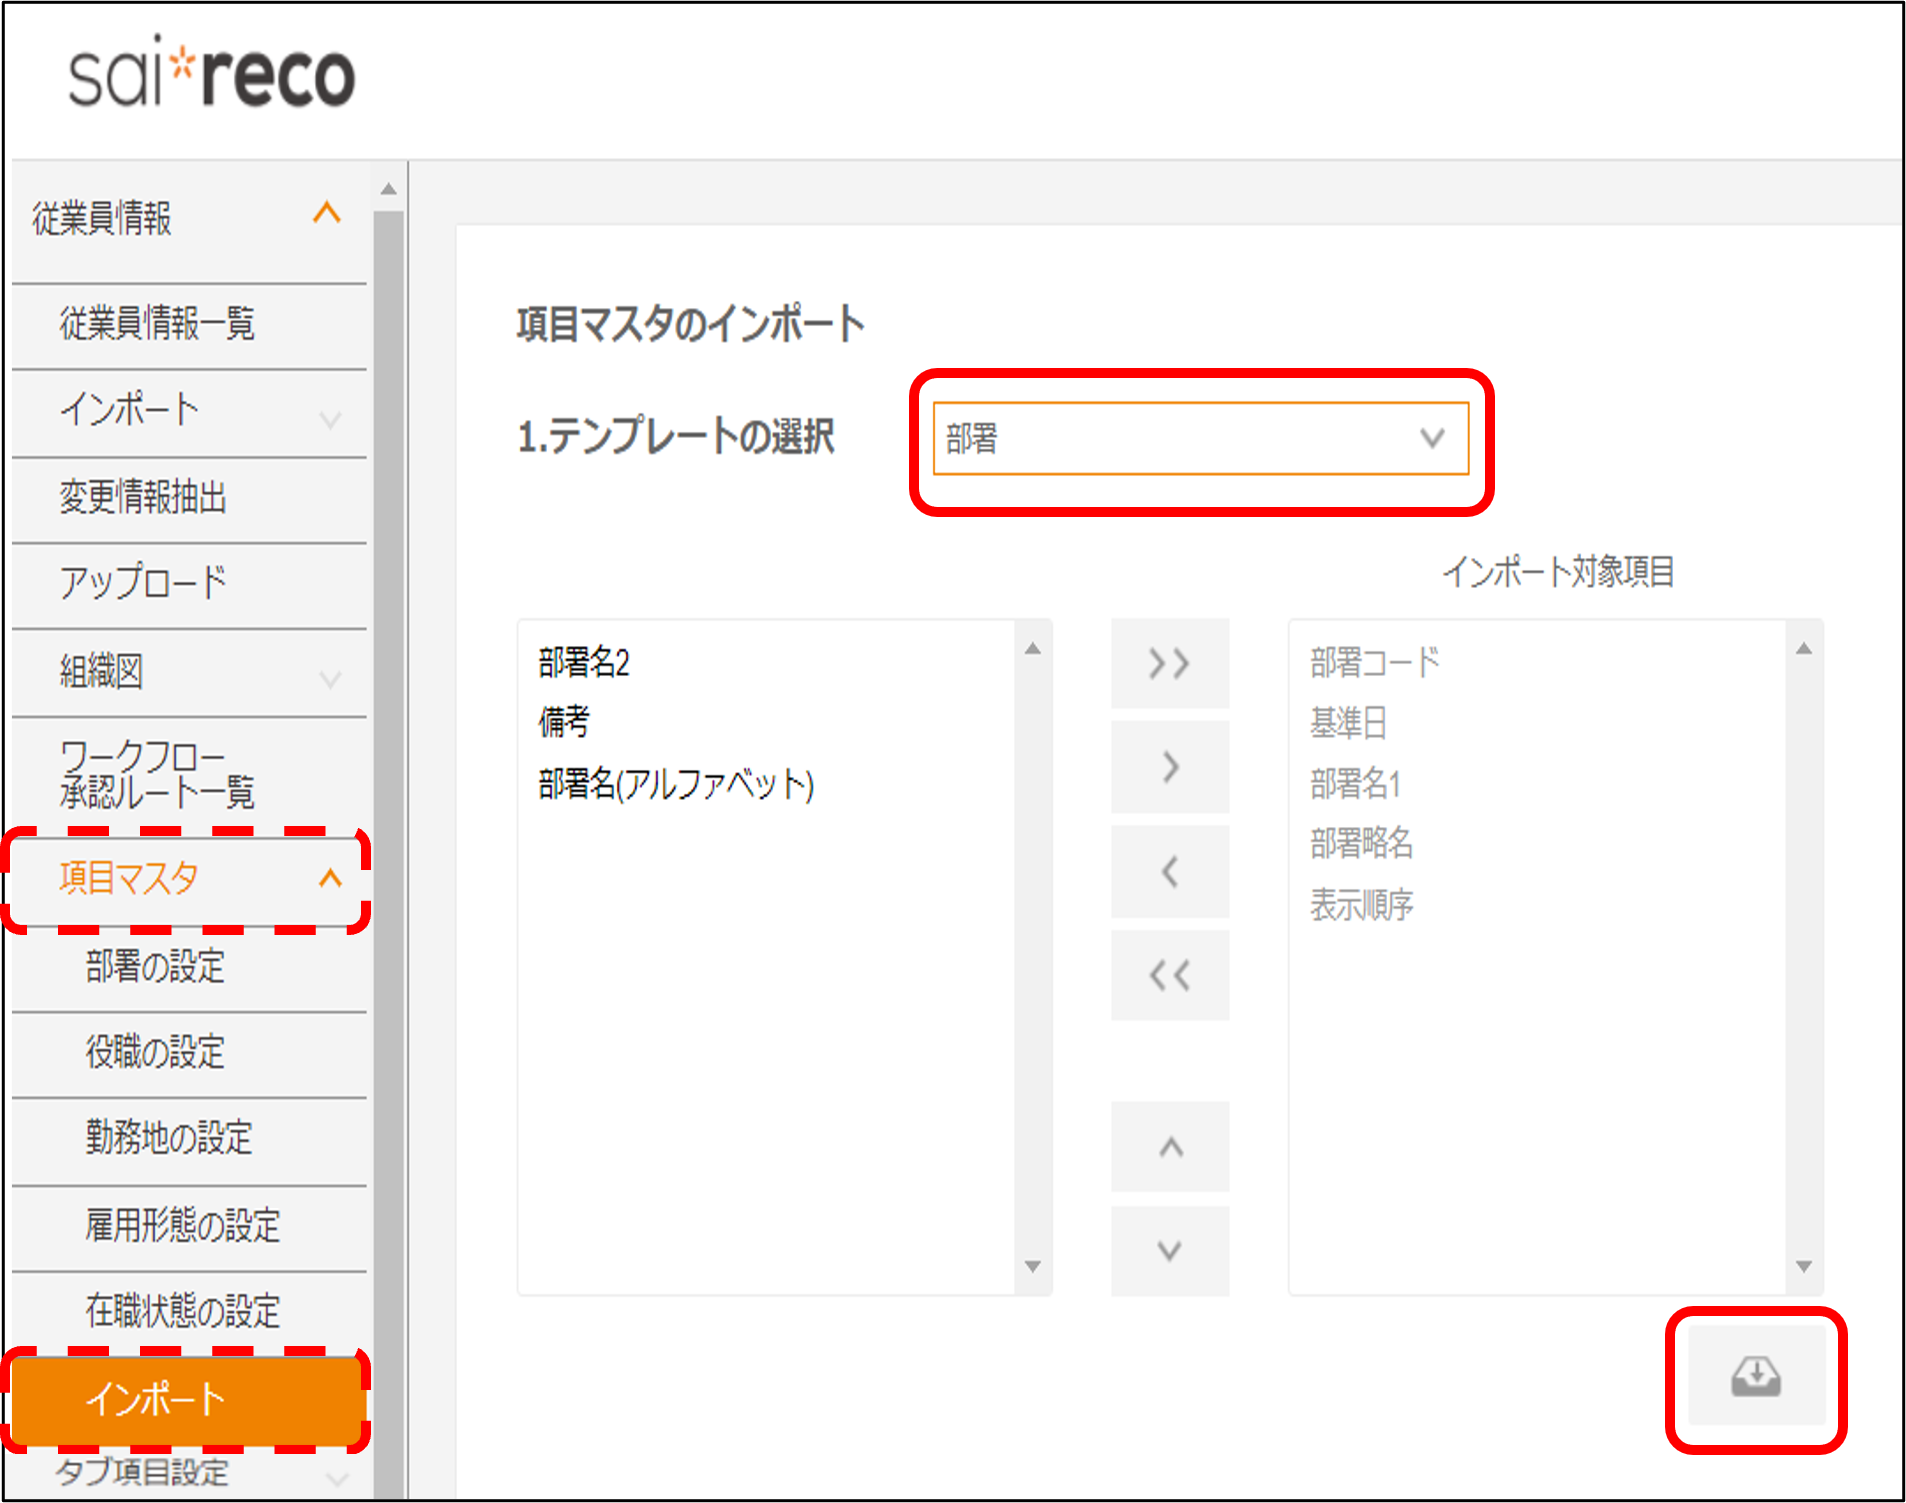Go to 部署の設定 page
This screenshot has width=1906, height=1503.
pyautogui.click(x=155, y=967)
